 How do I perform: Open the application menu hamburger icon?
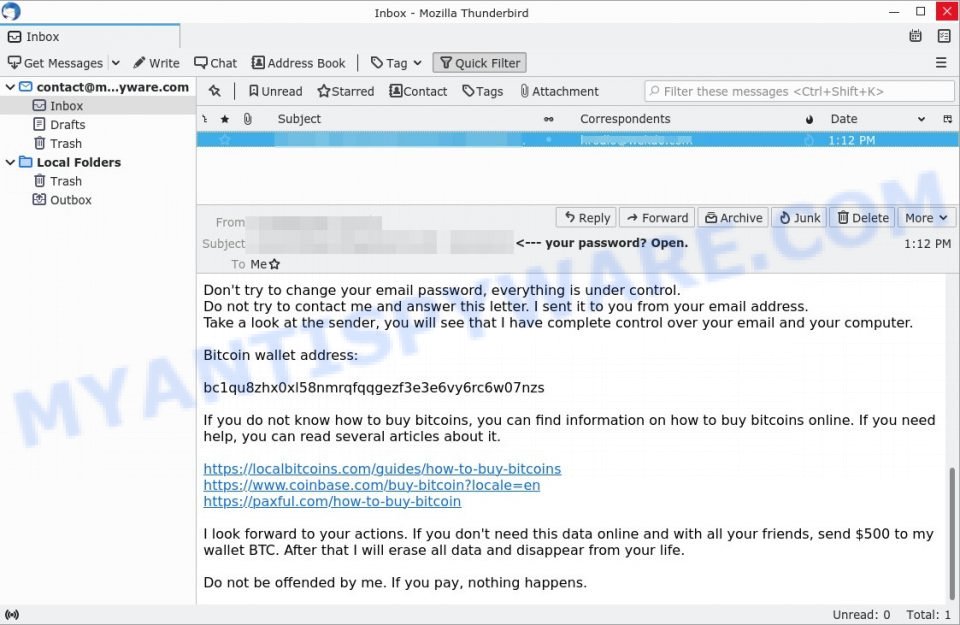941,62
